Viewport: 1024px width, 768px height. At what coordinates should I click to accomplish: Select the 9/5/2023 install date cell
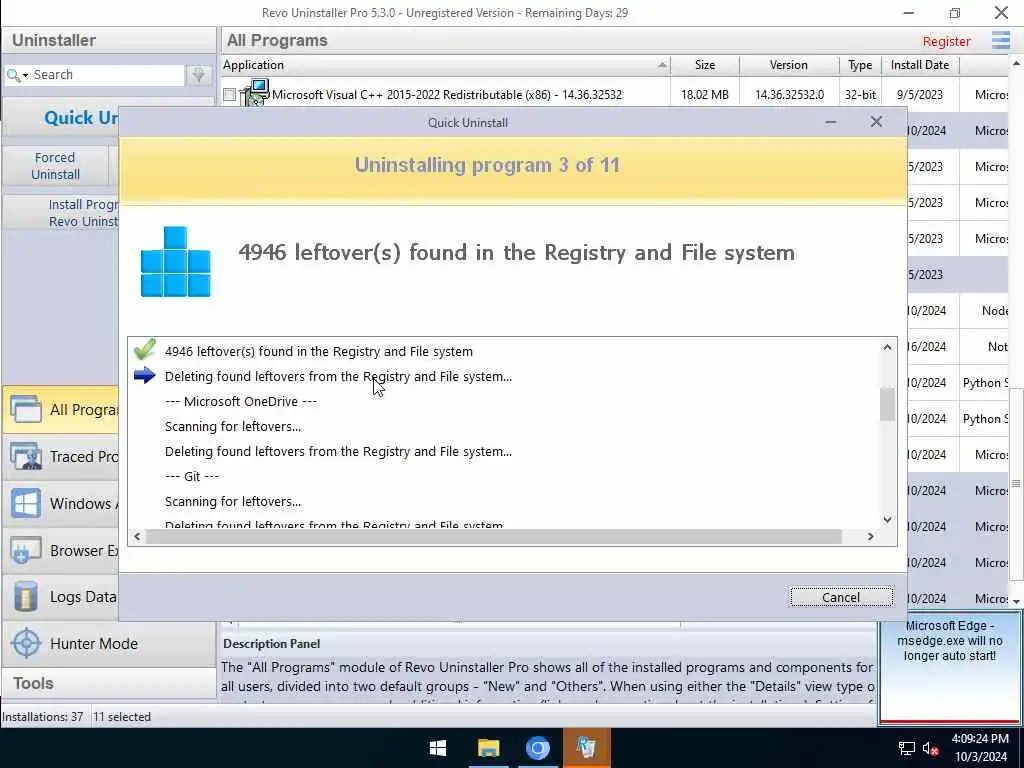[x=920, y=95]
